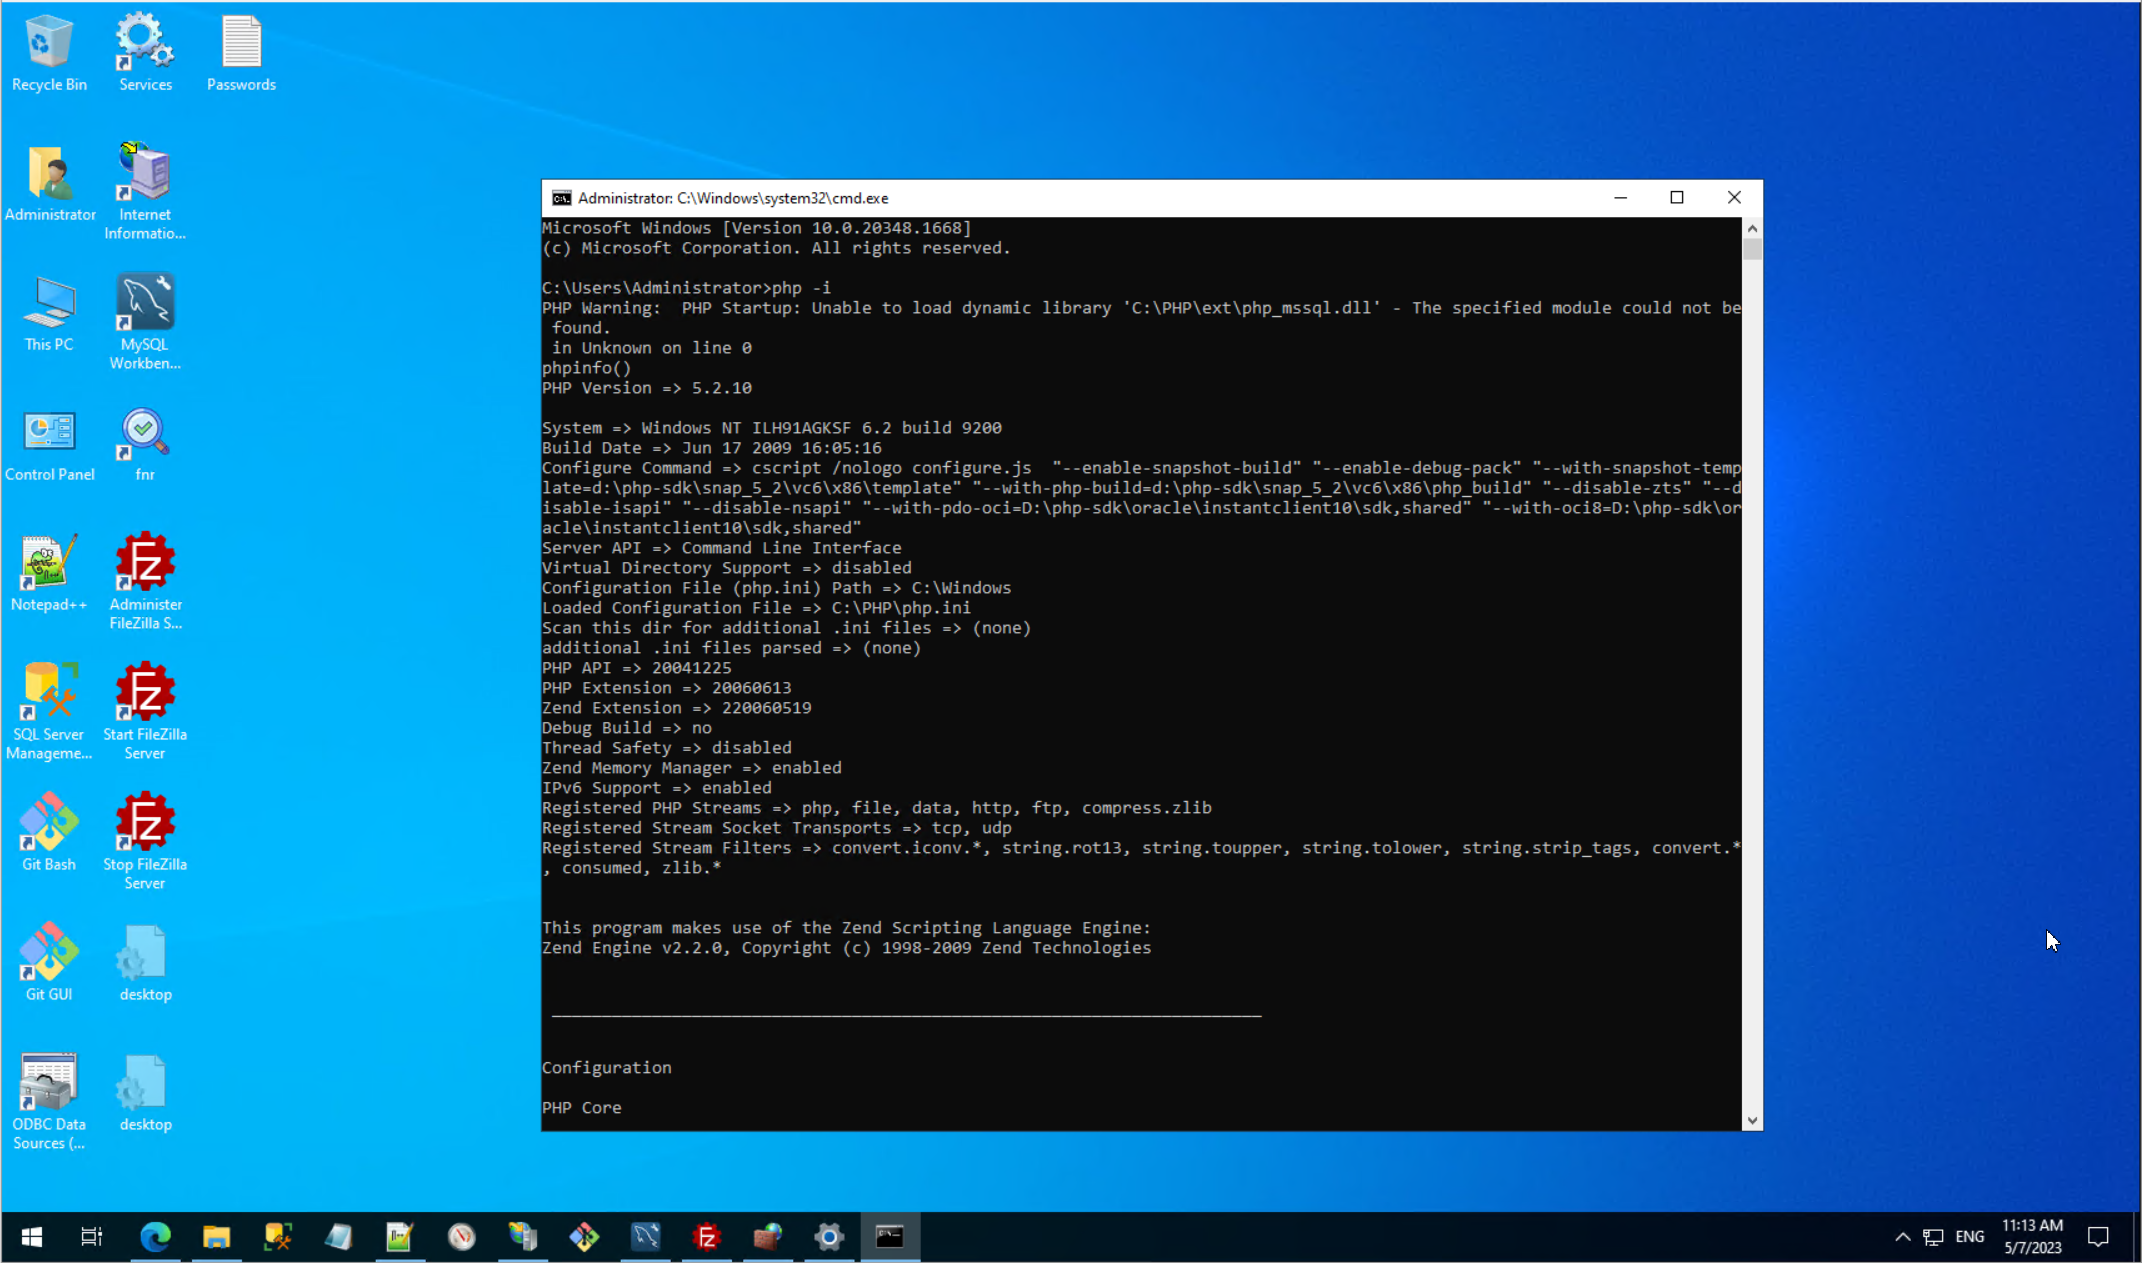The width and height of the screenshot is (2142, 1263).
Task: Select SQL Server Management desktop shortcut
Action: [48, 710]
